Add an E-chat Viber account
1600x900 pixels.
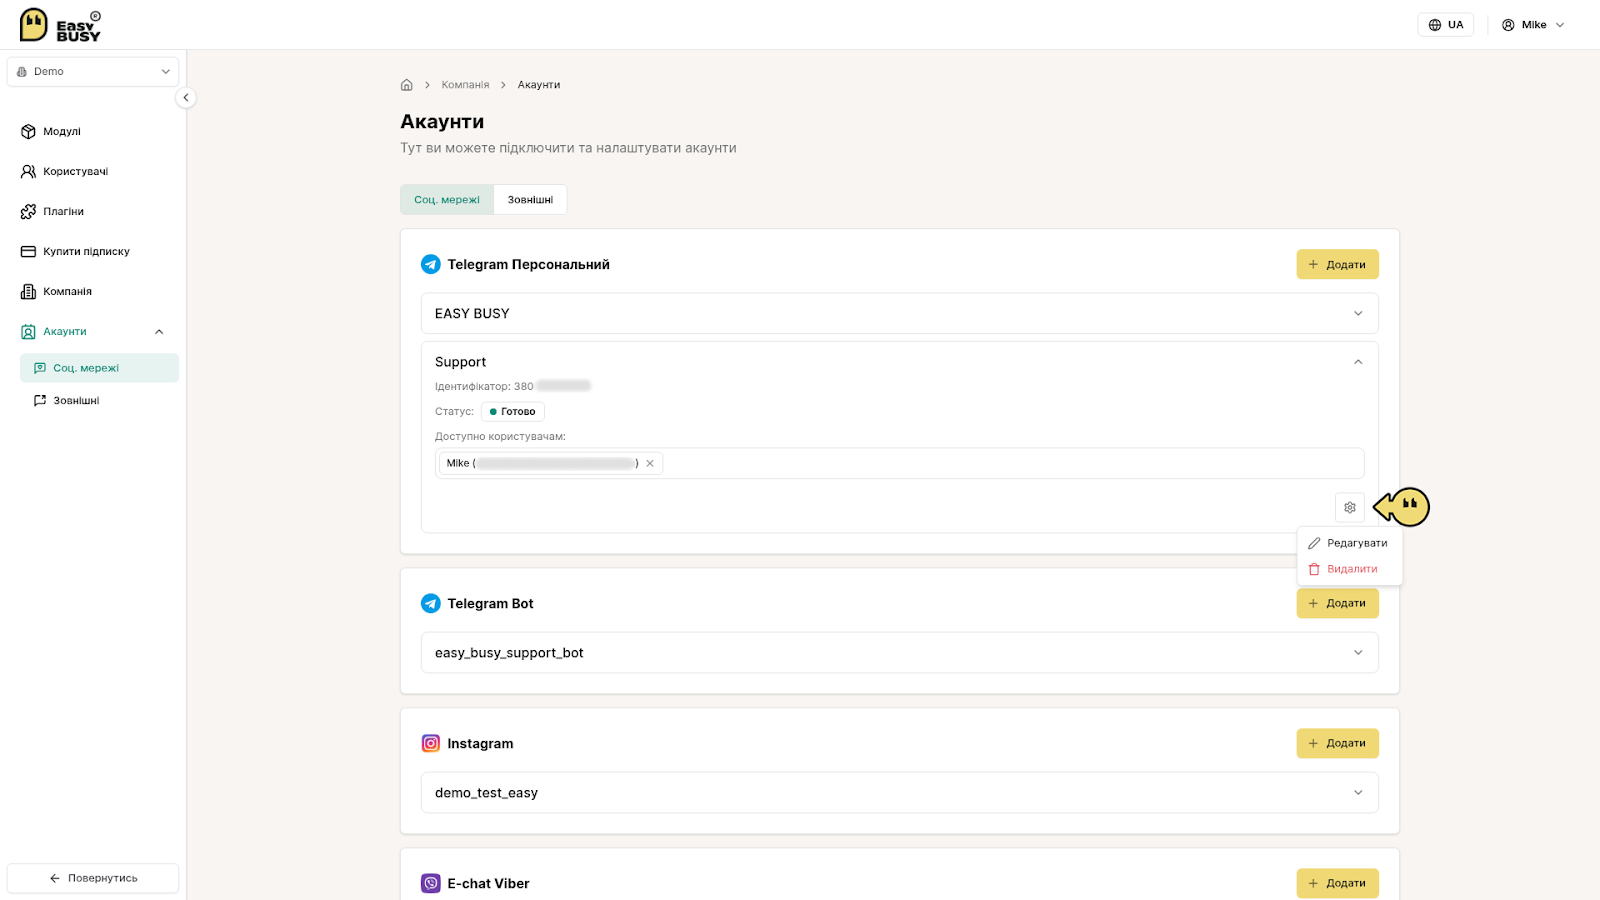click(1338, 883)
